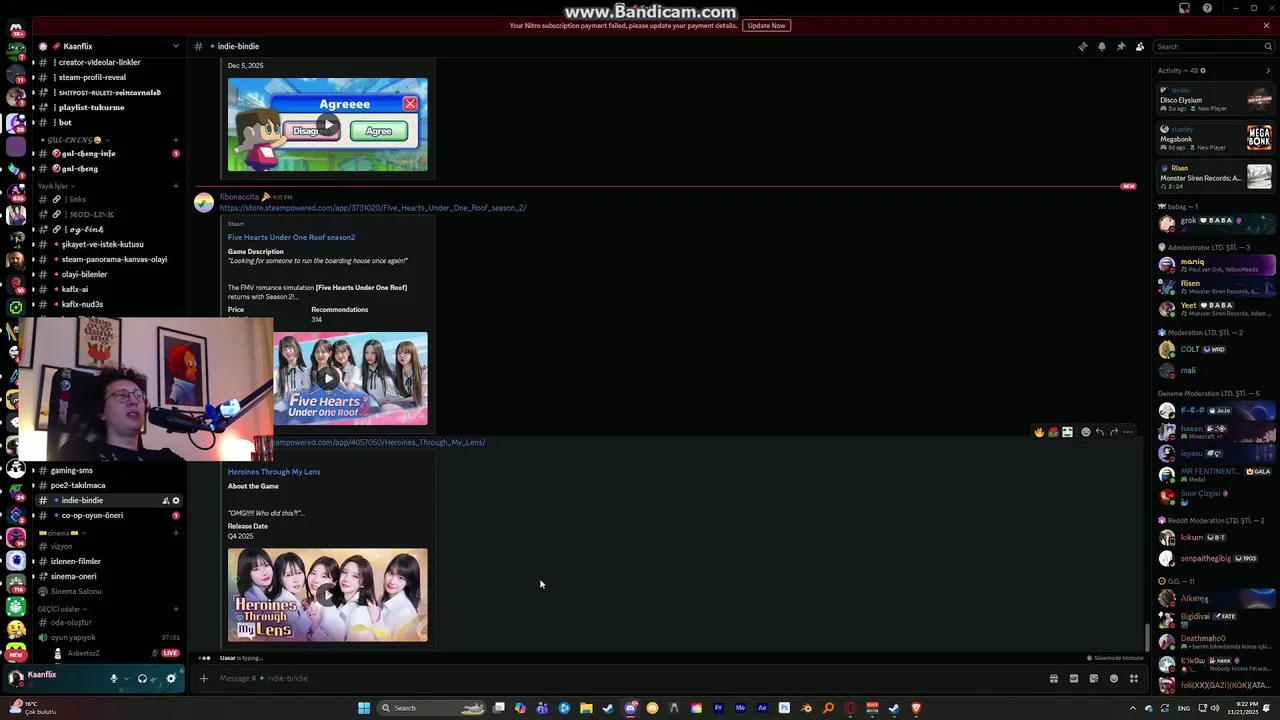Image resolution: width=1280 pixels, height=720 pixels.
Task: Open indie-bindie channel settings gear
Action: pyautogui.click(x=176, y=500)
